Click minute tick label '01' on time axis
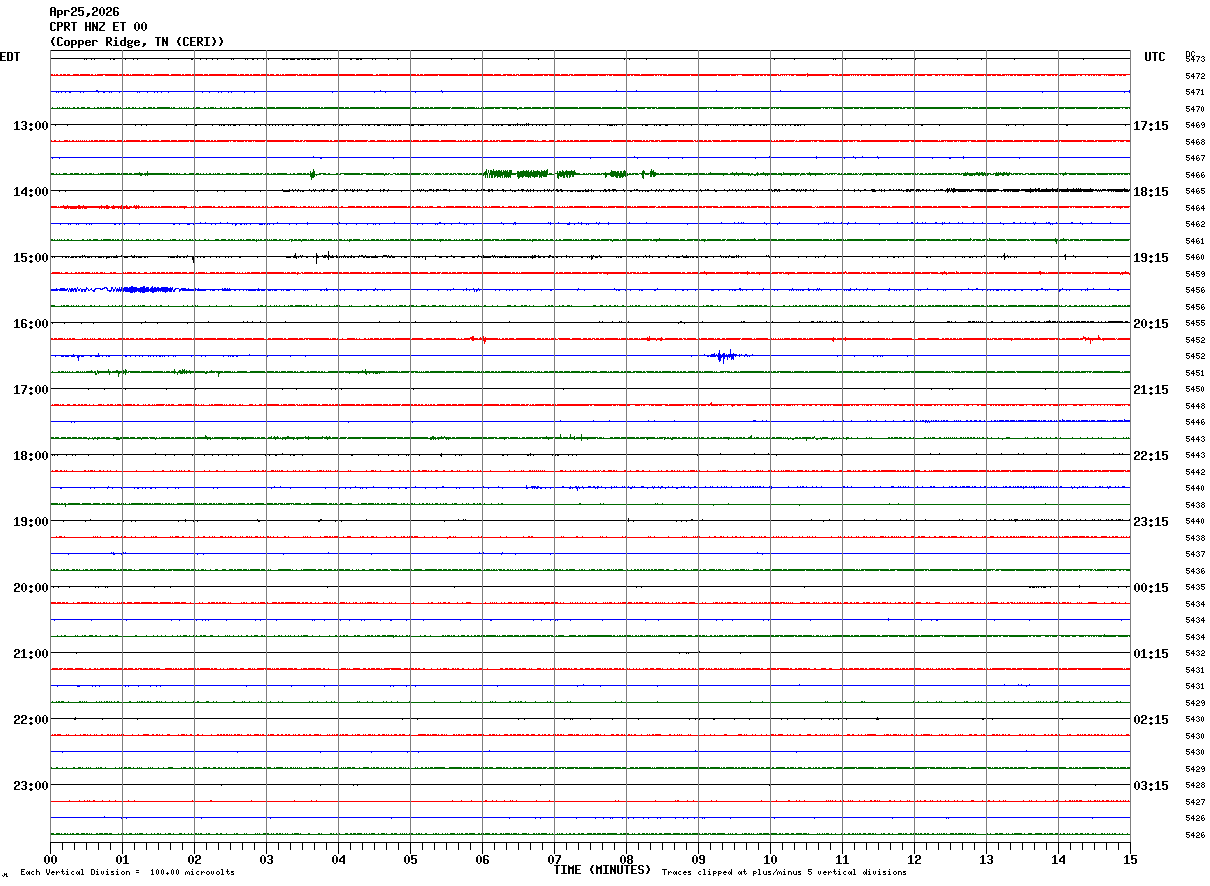This screenshot has height=886, width=1210. pos(122,860)
